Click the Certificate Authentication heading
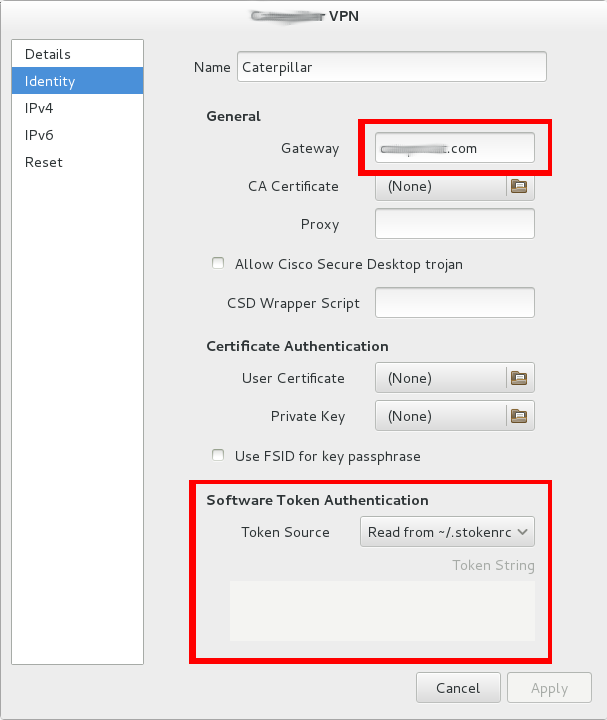 (298, 346)
